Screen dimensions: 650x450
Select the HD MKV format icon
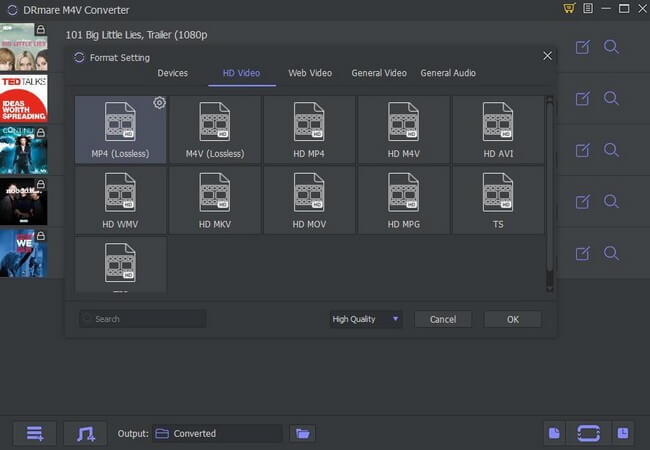point(215,197)
